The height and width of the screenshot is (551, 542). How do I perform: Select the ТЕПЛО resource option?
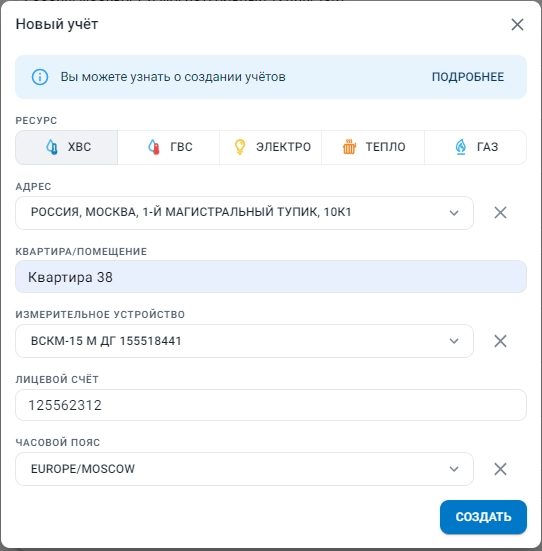[373, 147]
